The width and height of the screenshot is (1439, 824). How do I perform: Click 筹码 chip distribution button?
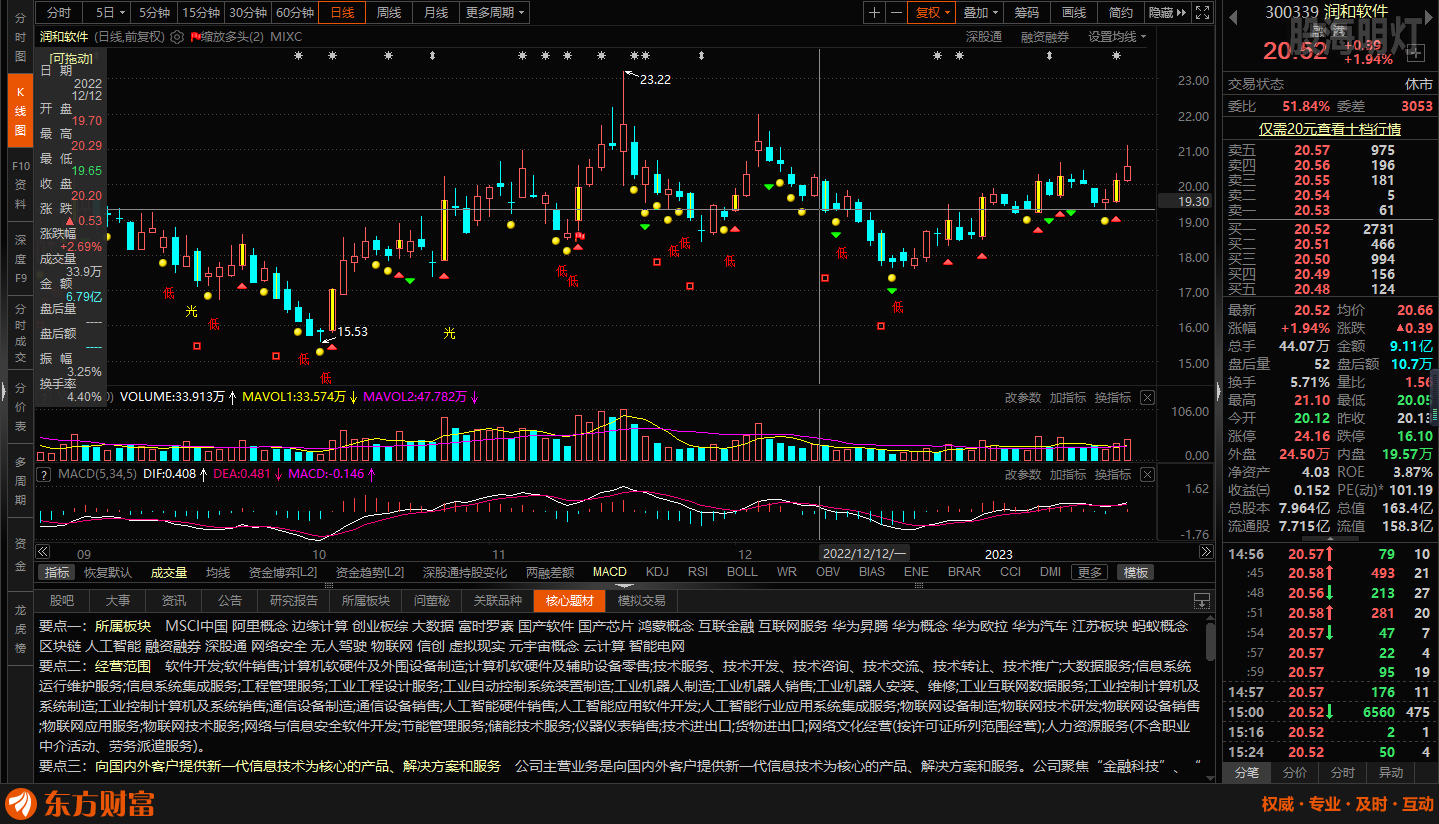point(1027,13)
